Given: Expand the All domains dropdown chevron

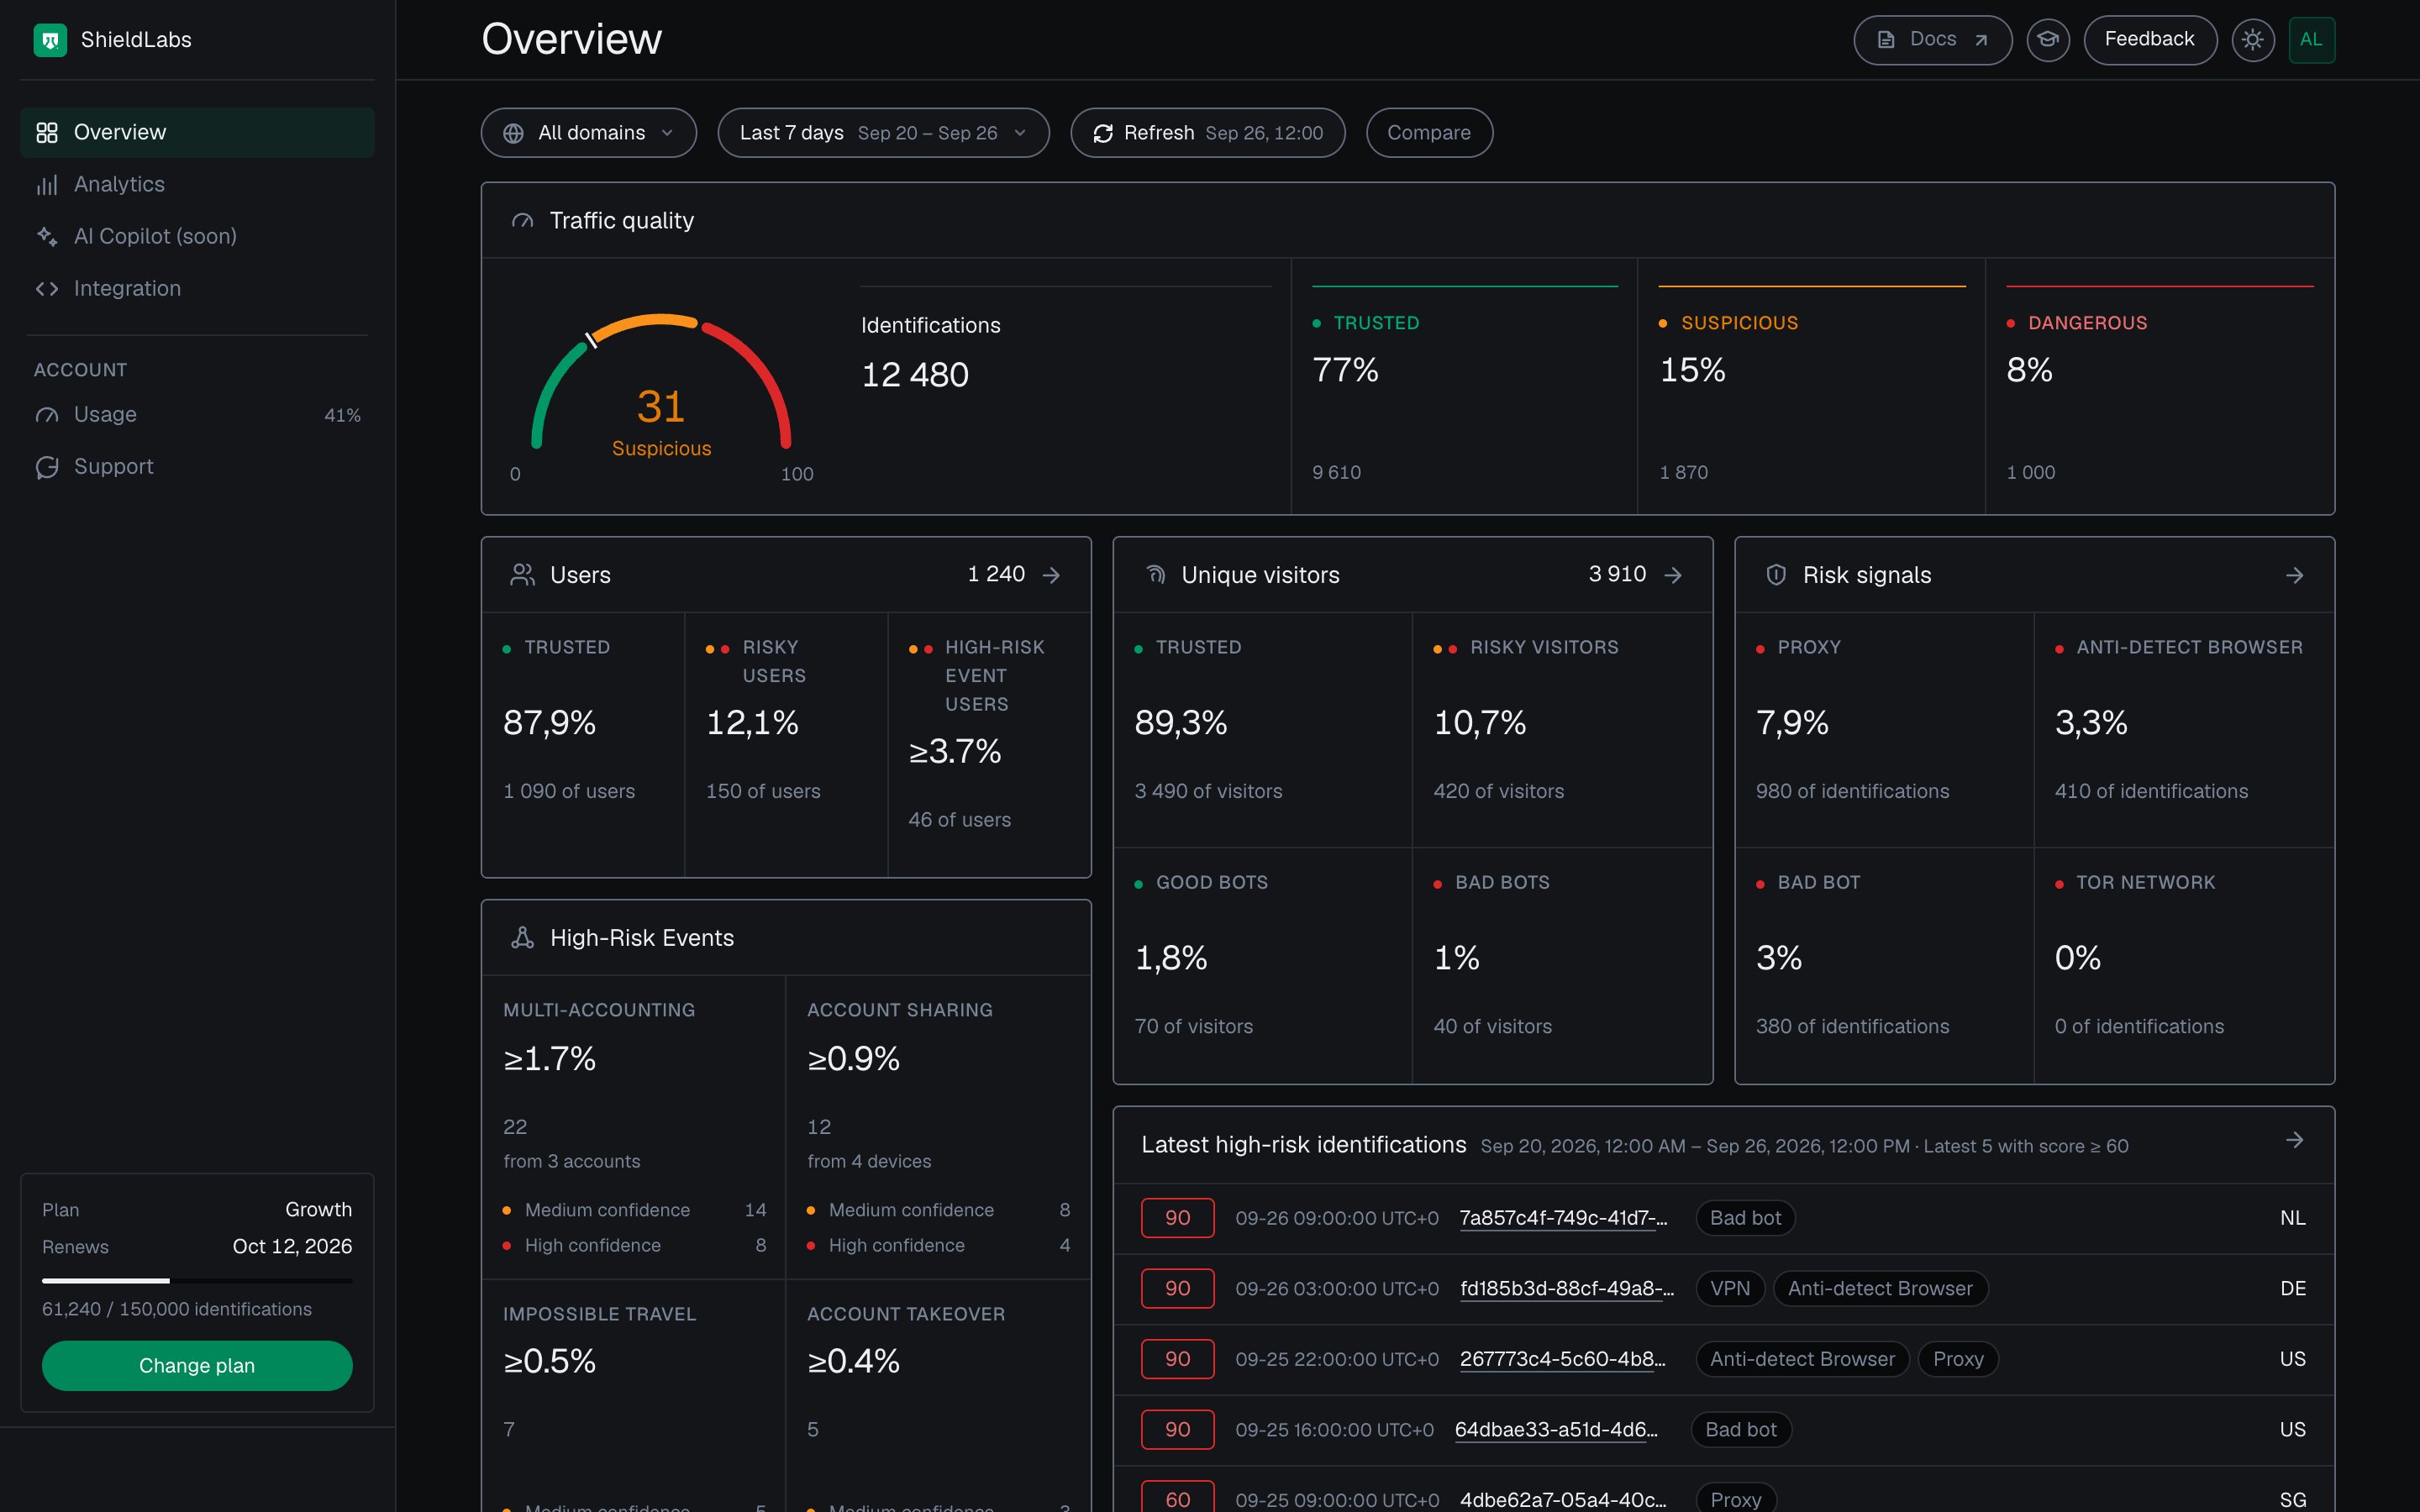Looking at the screenshot, I should click(x=667, y=133).
